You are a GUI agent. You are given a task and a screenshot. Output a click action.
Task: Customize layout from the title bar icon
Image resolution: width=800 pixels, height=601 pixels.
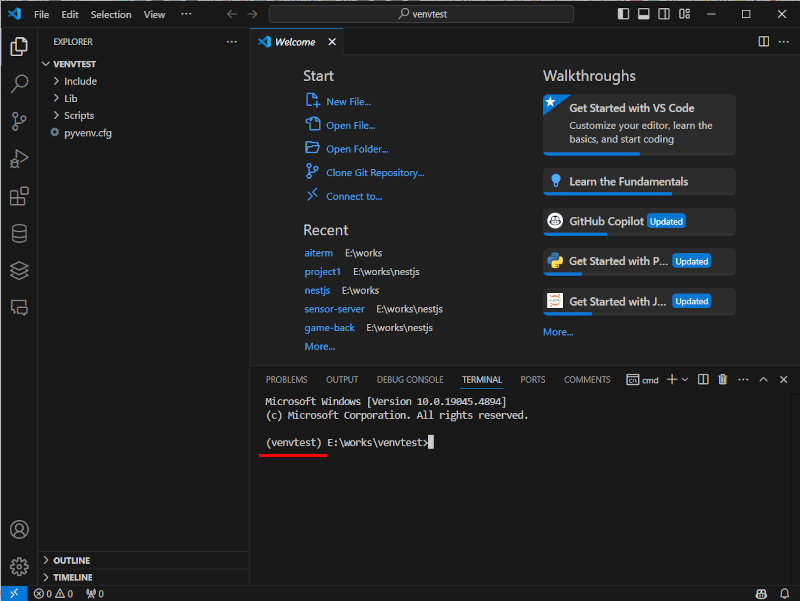tap(684, 14)
